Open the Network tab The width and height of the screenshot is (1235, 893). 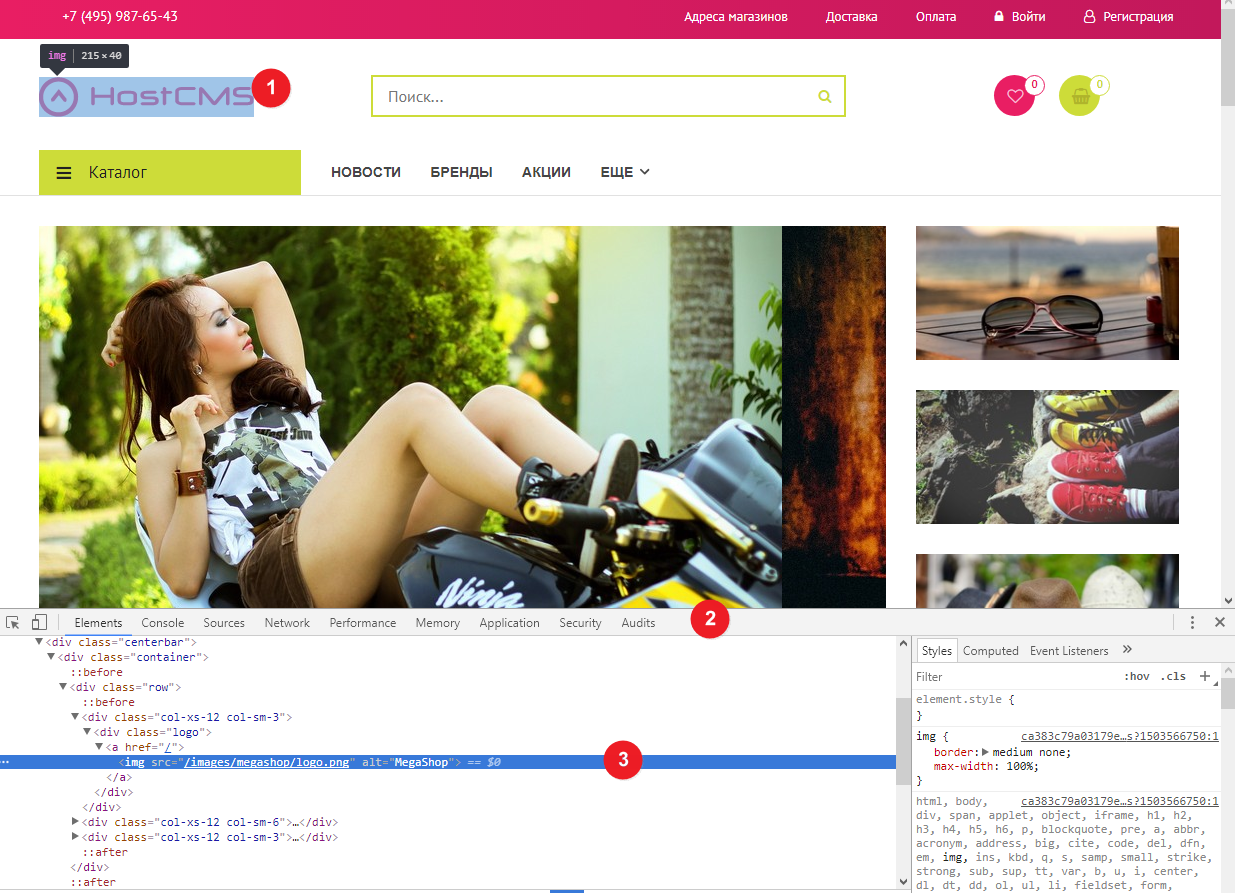[287, 622]
